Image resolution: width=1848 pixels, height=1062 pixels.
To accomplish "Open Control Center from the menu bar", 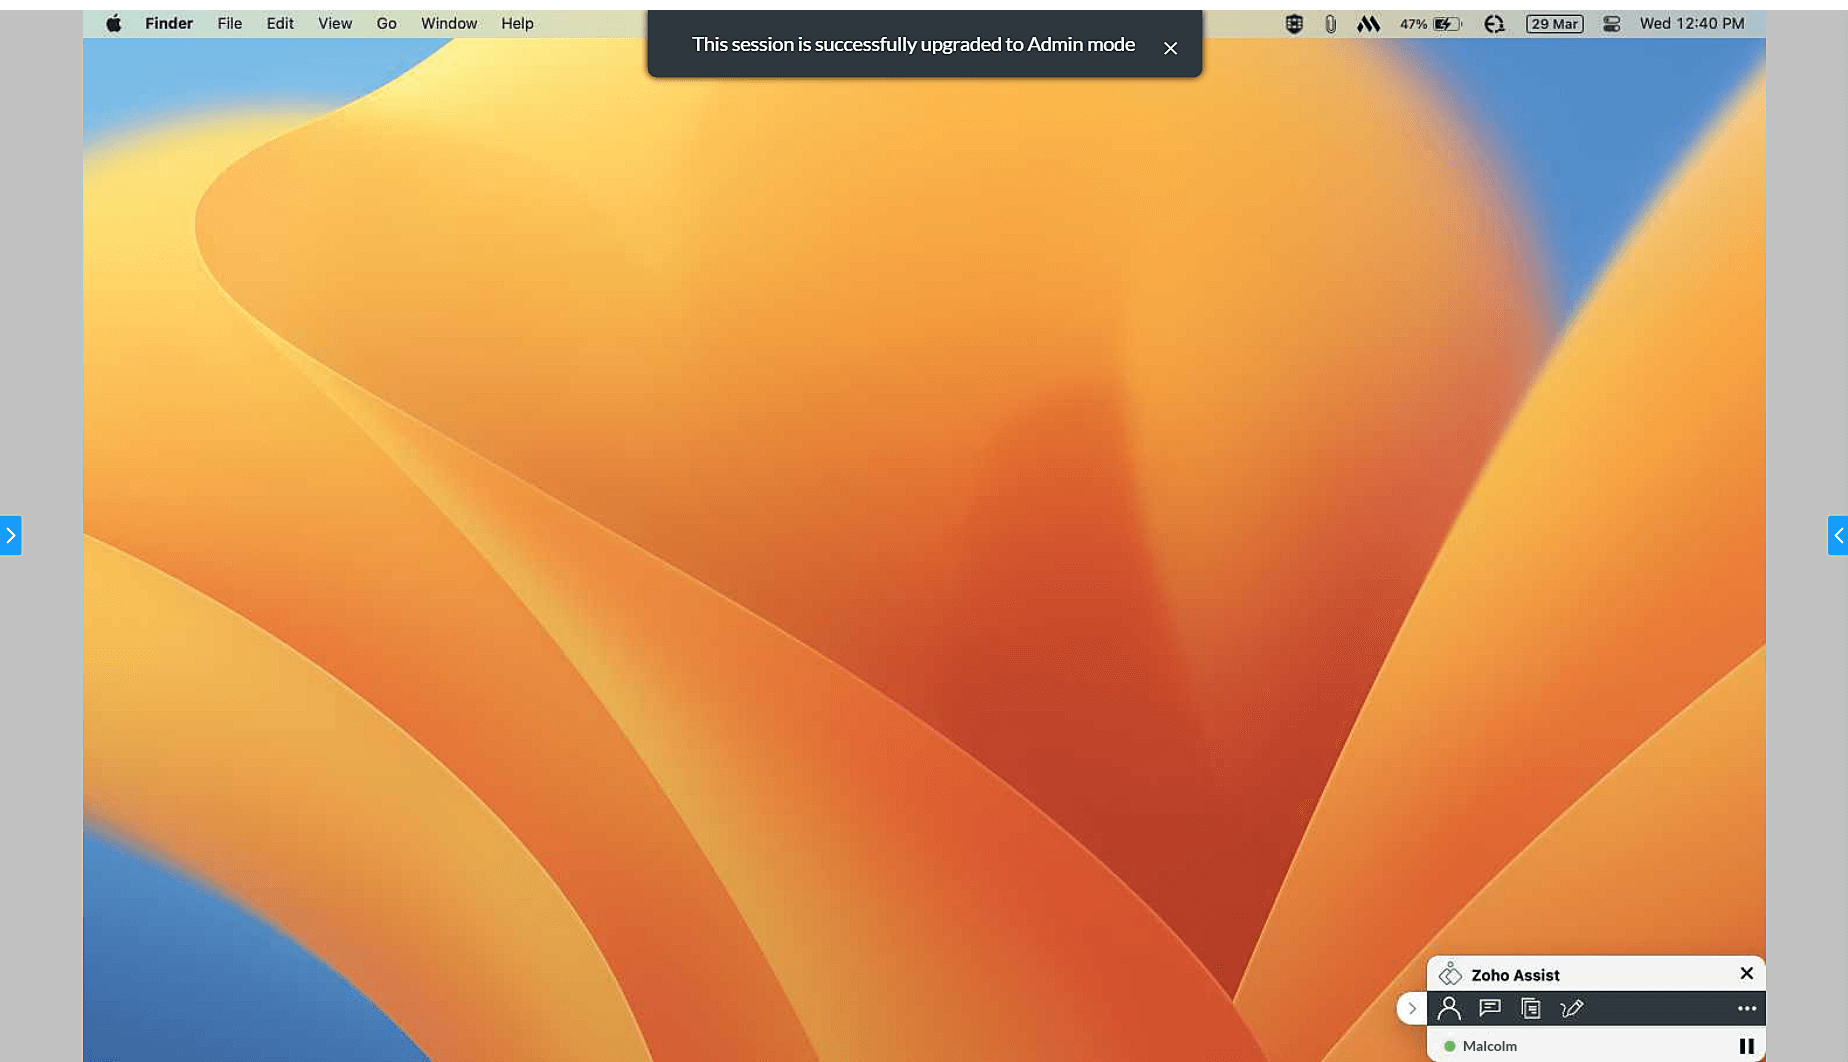I will [1611, 23].
